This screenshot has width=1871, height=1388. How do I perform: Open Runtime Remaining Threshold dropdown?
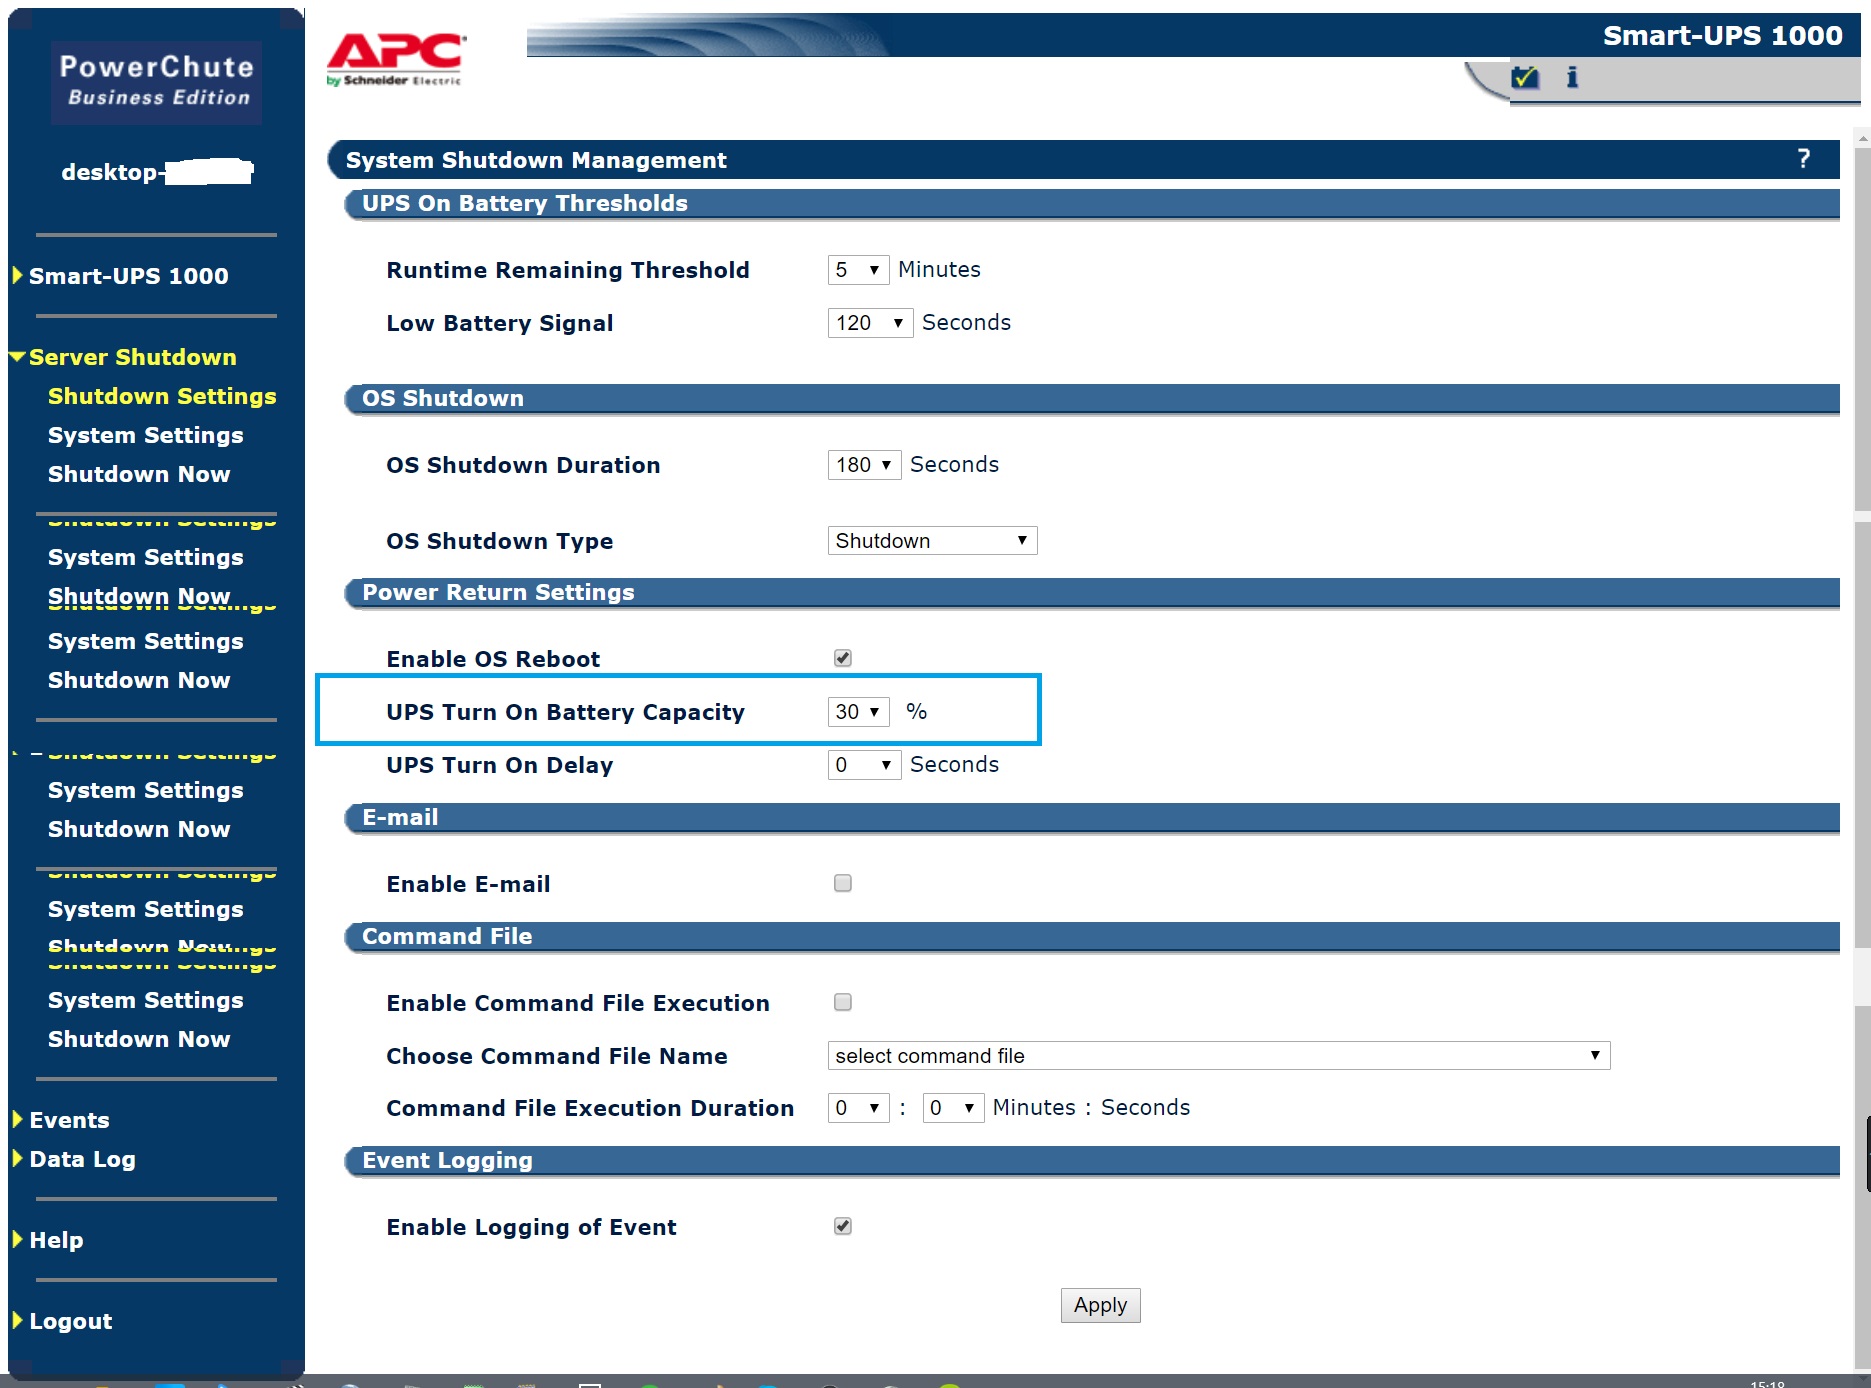click(858, 270)
